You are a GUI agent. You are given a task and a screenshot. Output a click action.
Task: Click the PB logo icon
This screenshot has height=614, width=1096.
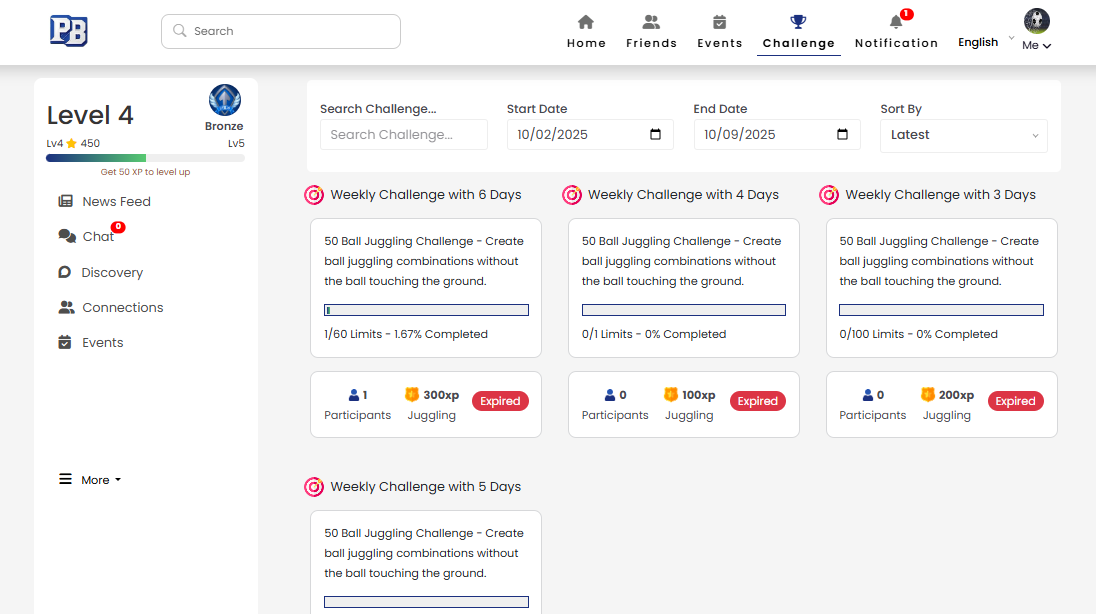69,31
